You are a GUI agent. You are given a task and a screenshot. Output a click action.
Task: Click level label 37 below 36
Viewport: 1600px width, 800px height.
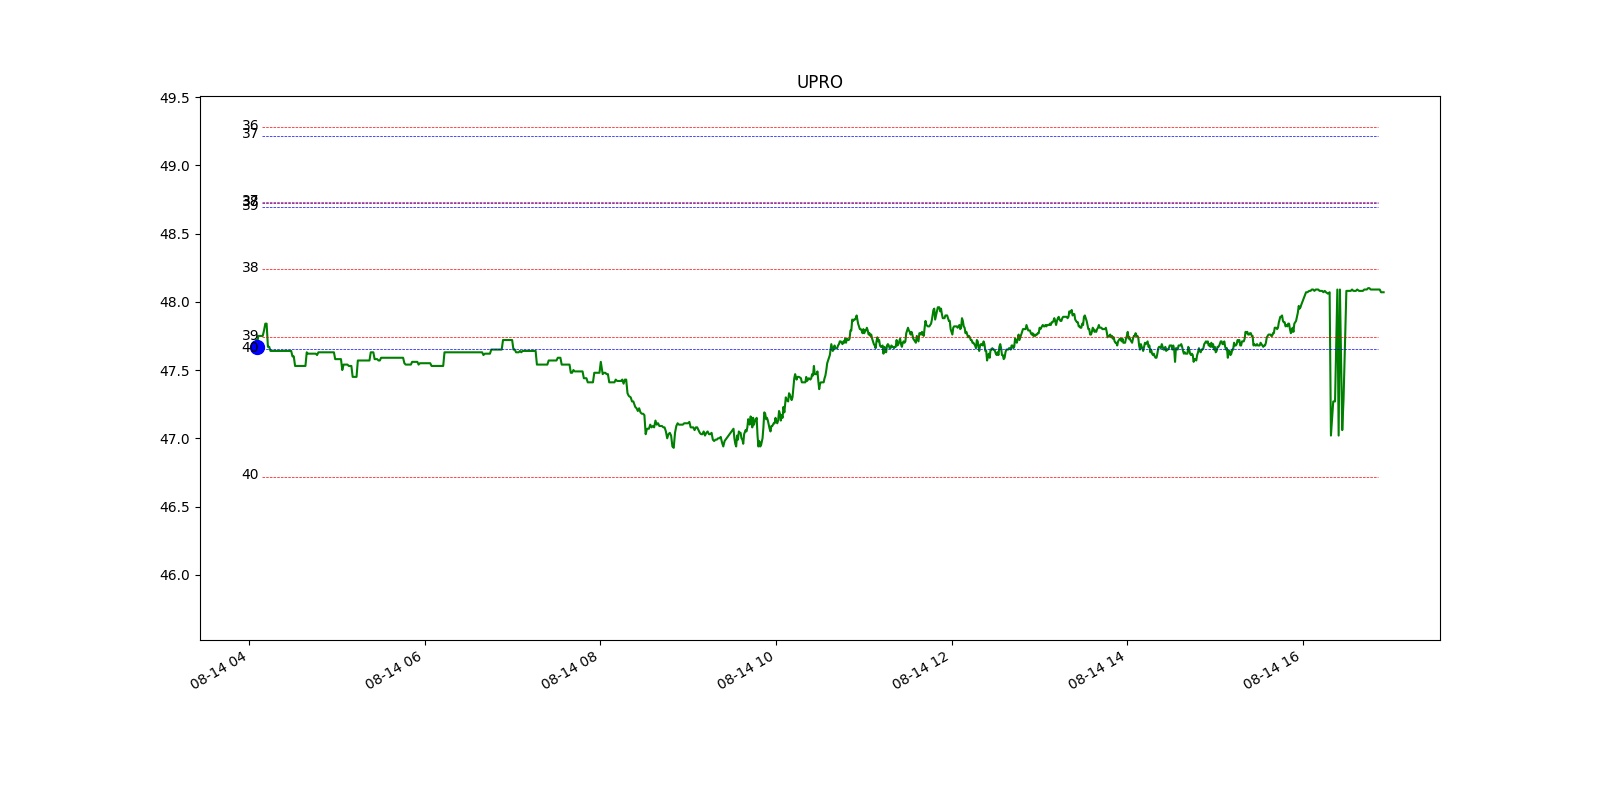point(250,134)
